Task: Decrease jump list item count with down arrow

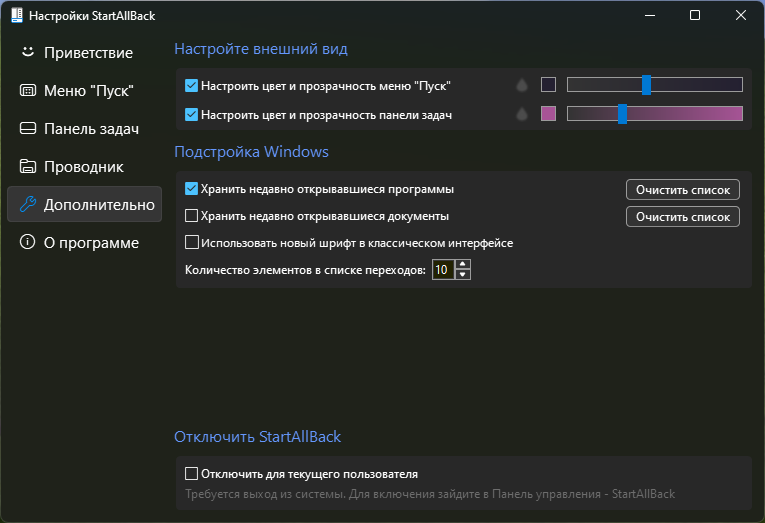Action: point(462,274)
